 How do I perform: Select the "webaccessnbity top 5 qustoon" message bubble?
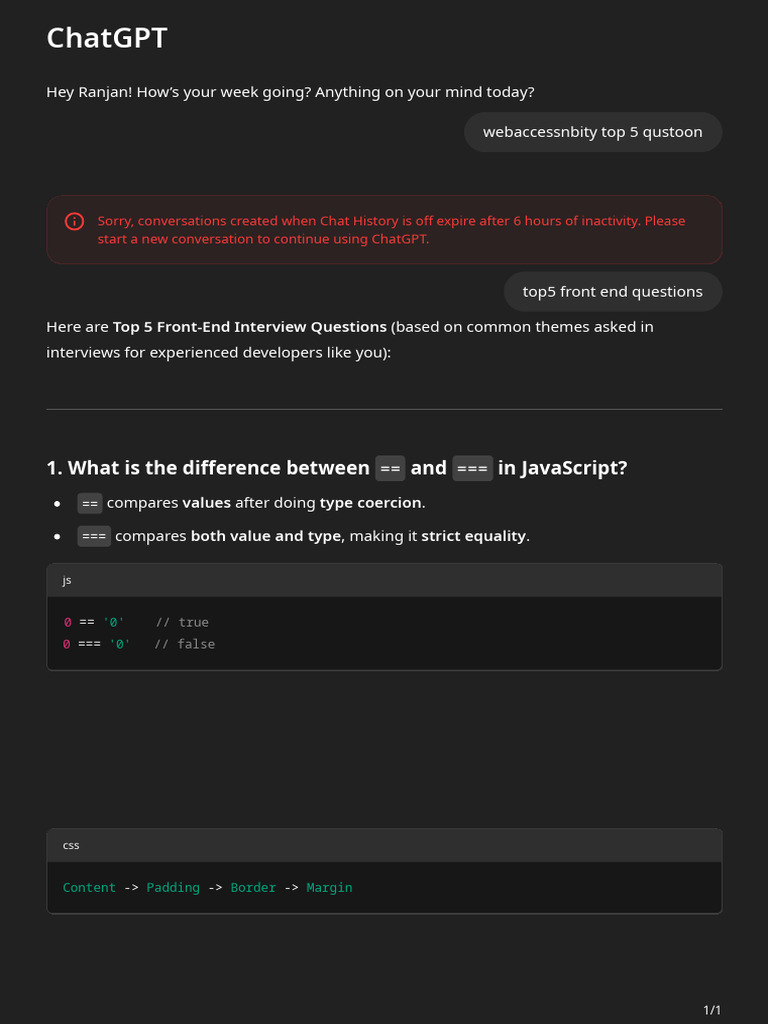[x=592, y=132]
